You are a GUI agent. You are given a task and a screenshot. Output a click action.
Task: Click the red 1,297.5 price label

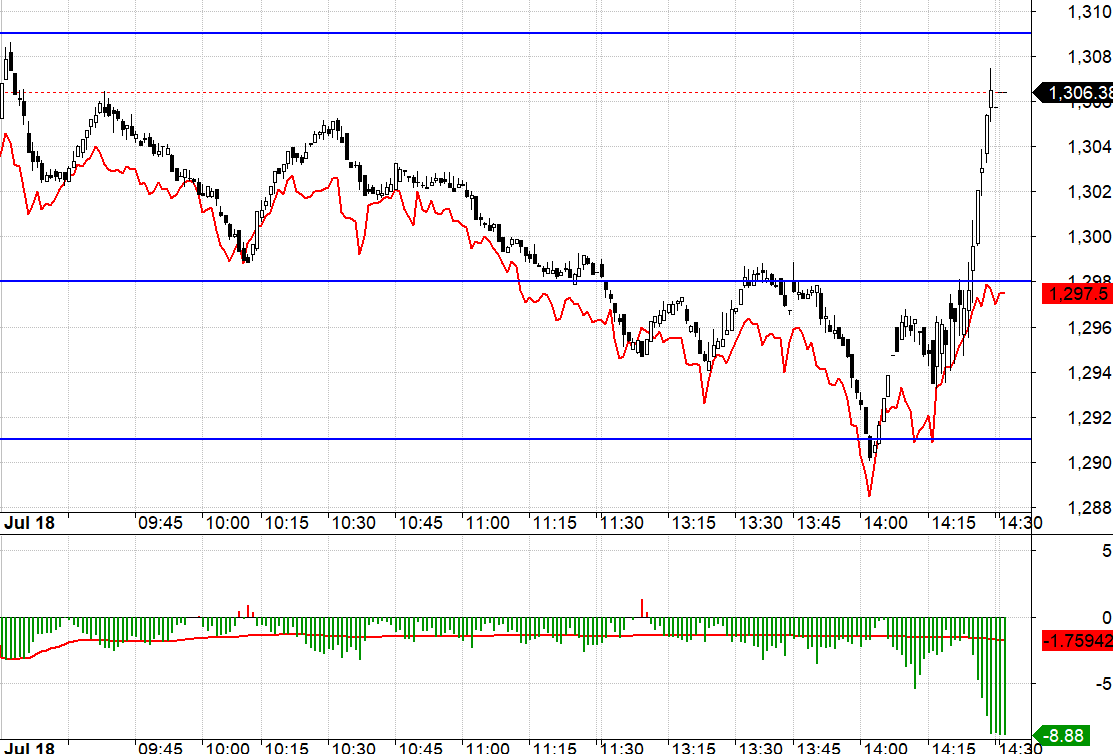[x=1076, y=293]
